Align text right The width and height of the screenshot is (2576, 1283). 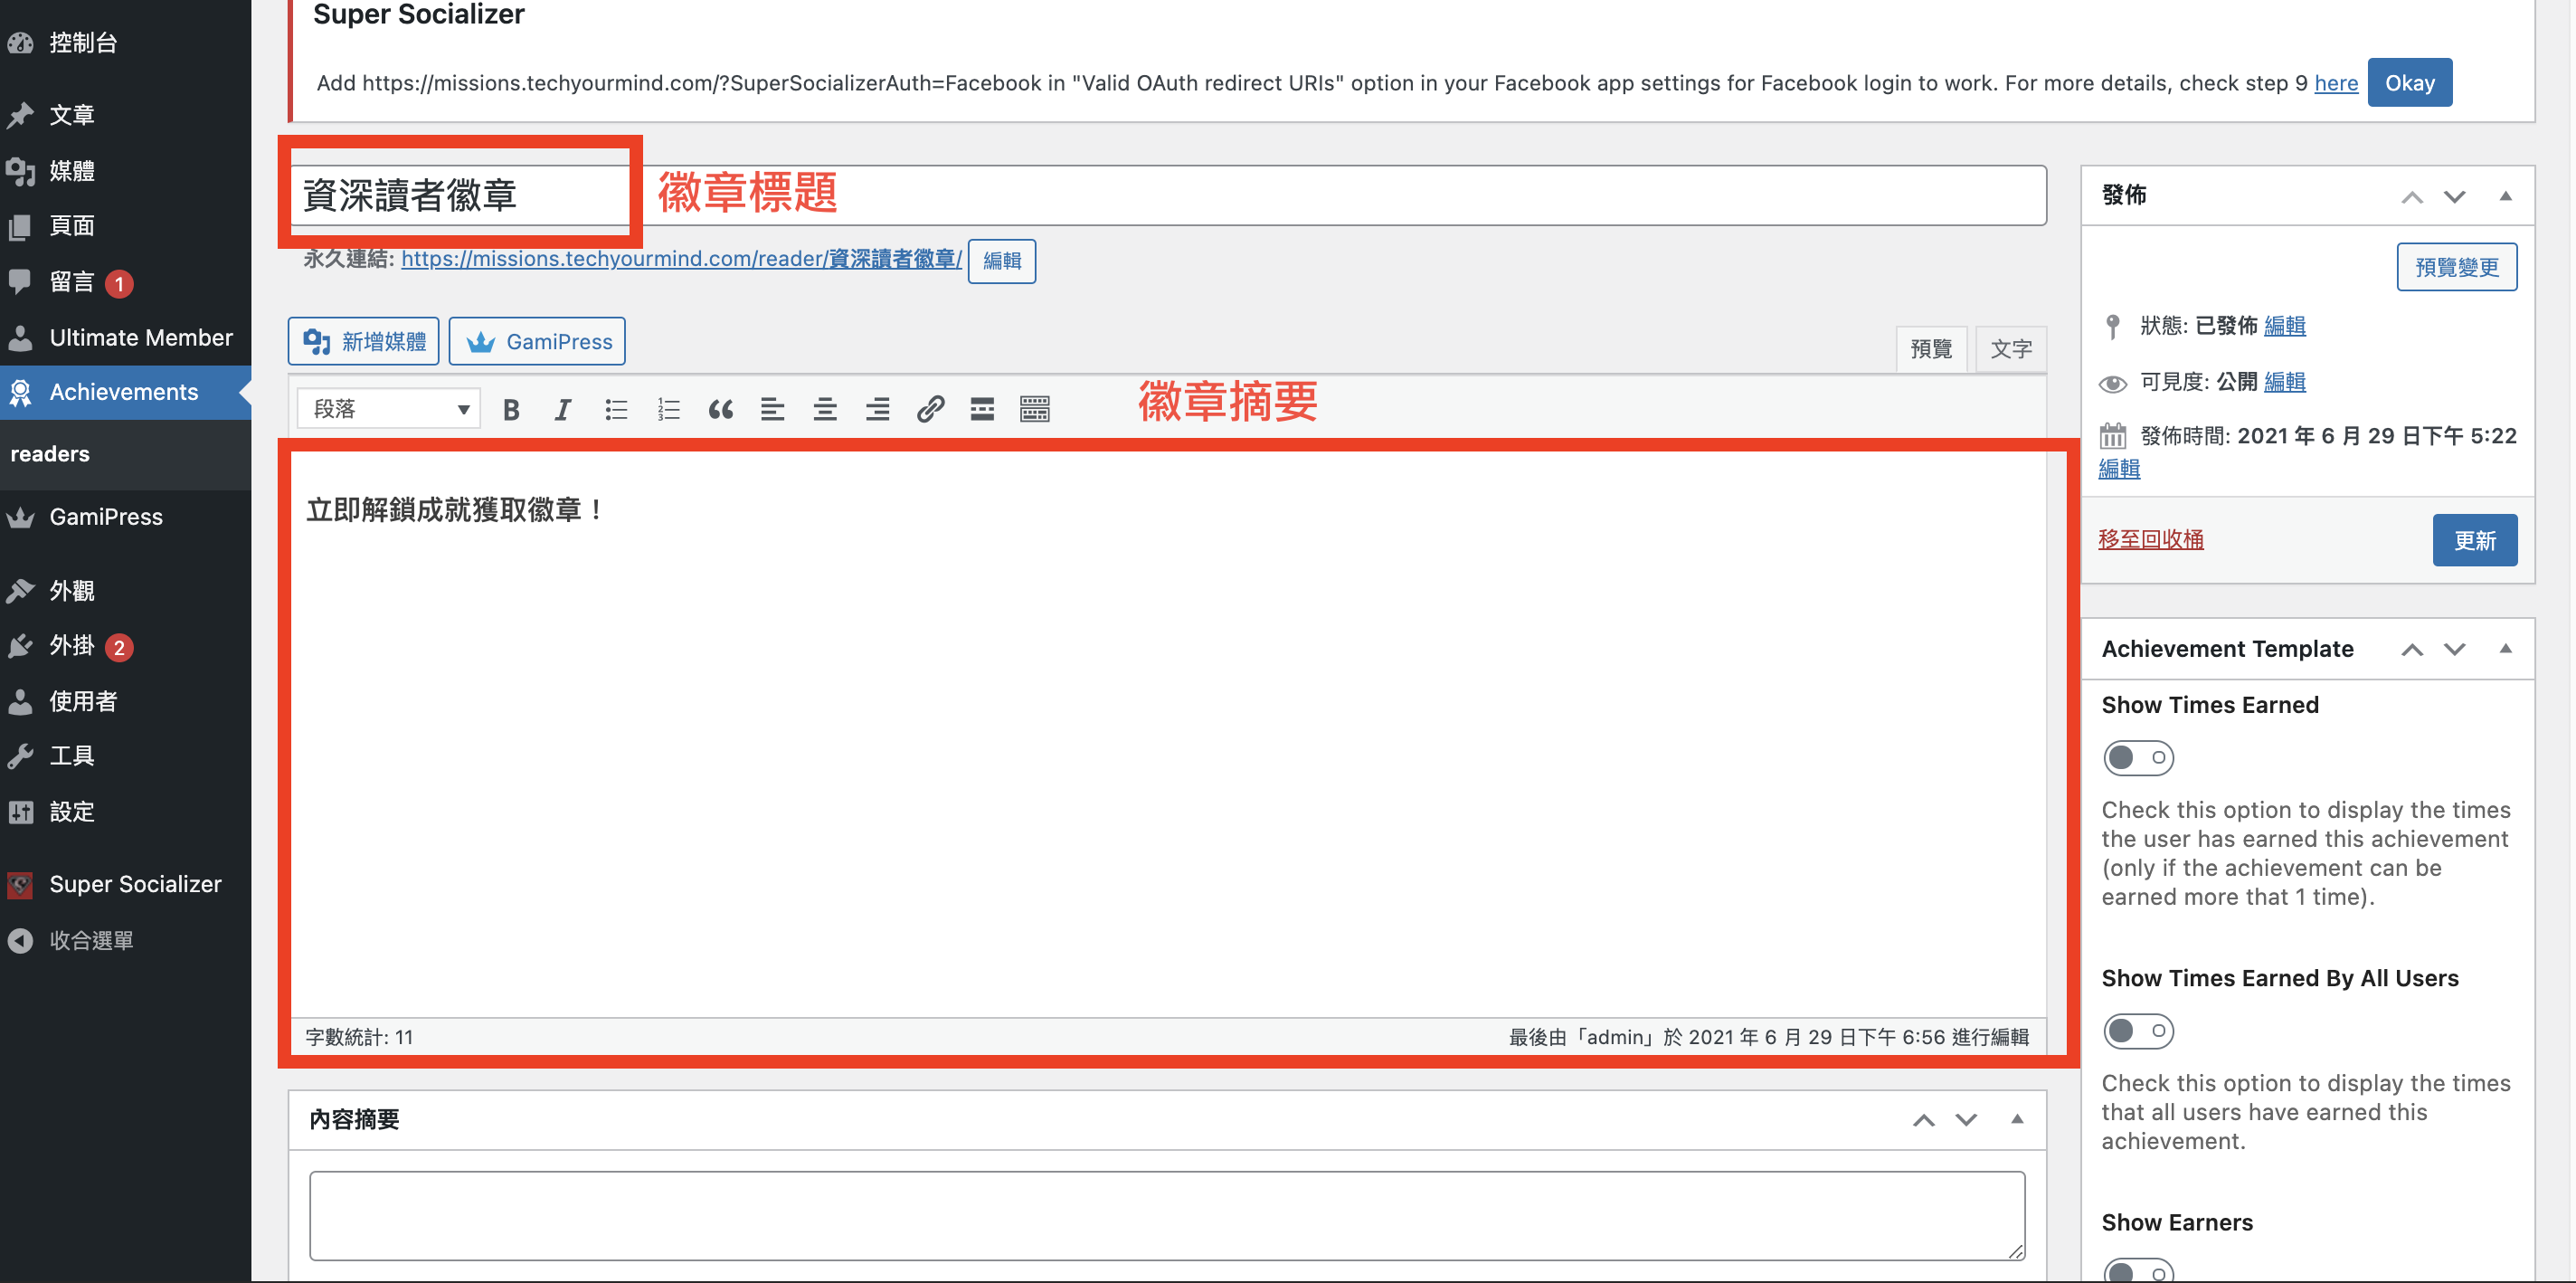877,409
